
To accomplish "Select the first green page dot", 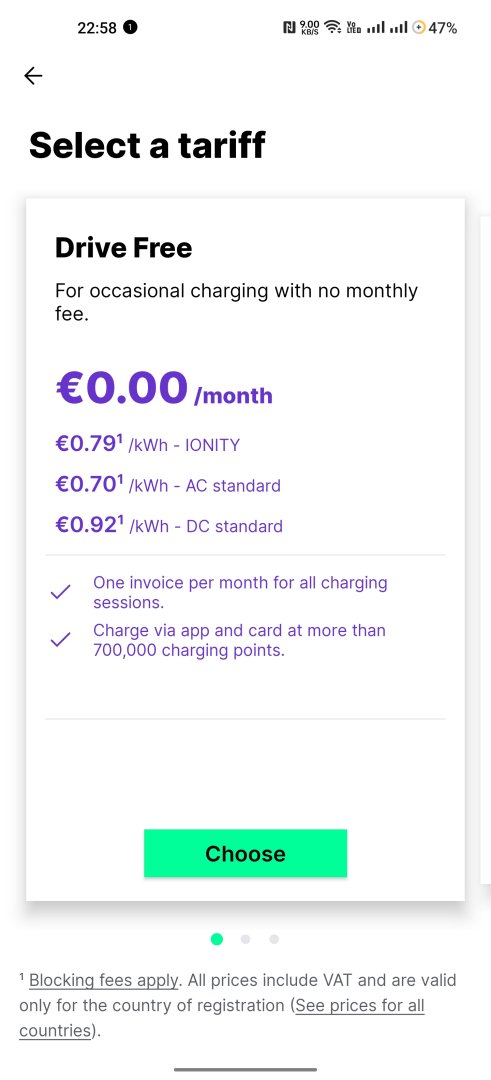I will pyautogui.click(x=217, y=939).
